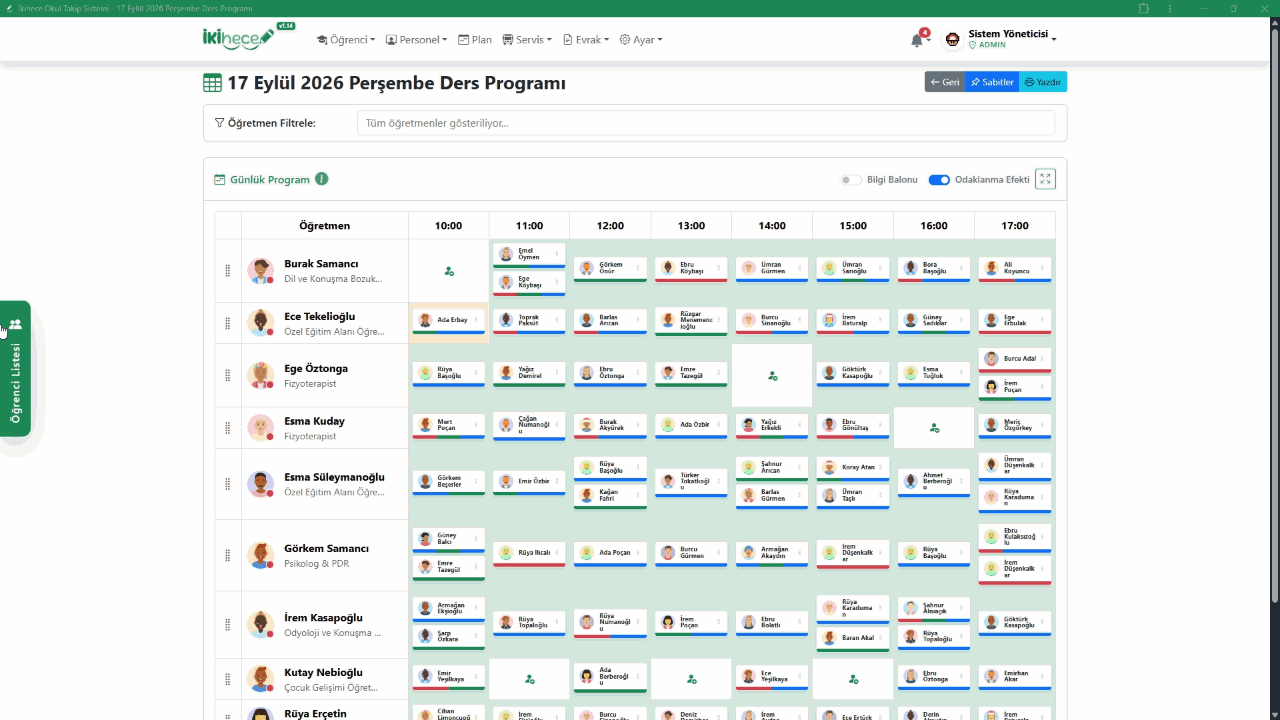
Task: Open options menu on Emel Öymen card
Action: [557, 255]
